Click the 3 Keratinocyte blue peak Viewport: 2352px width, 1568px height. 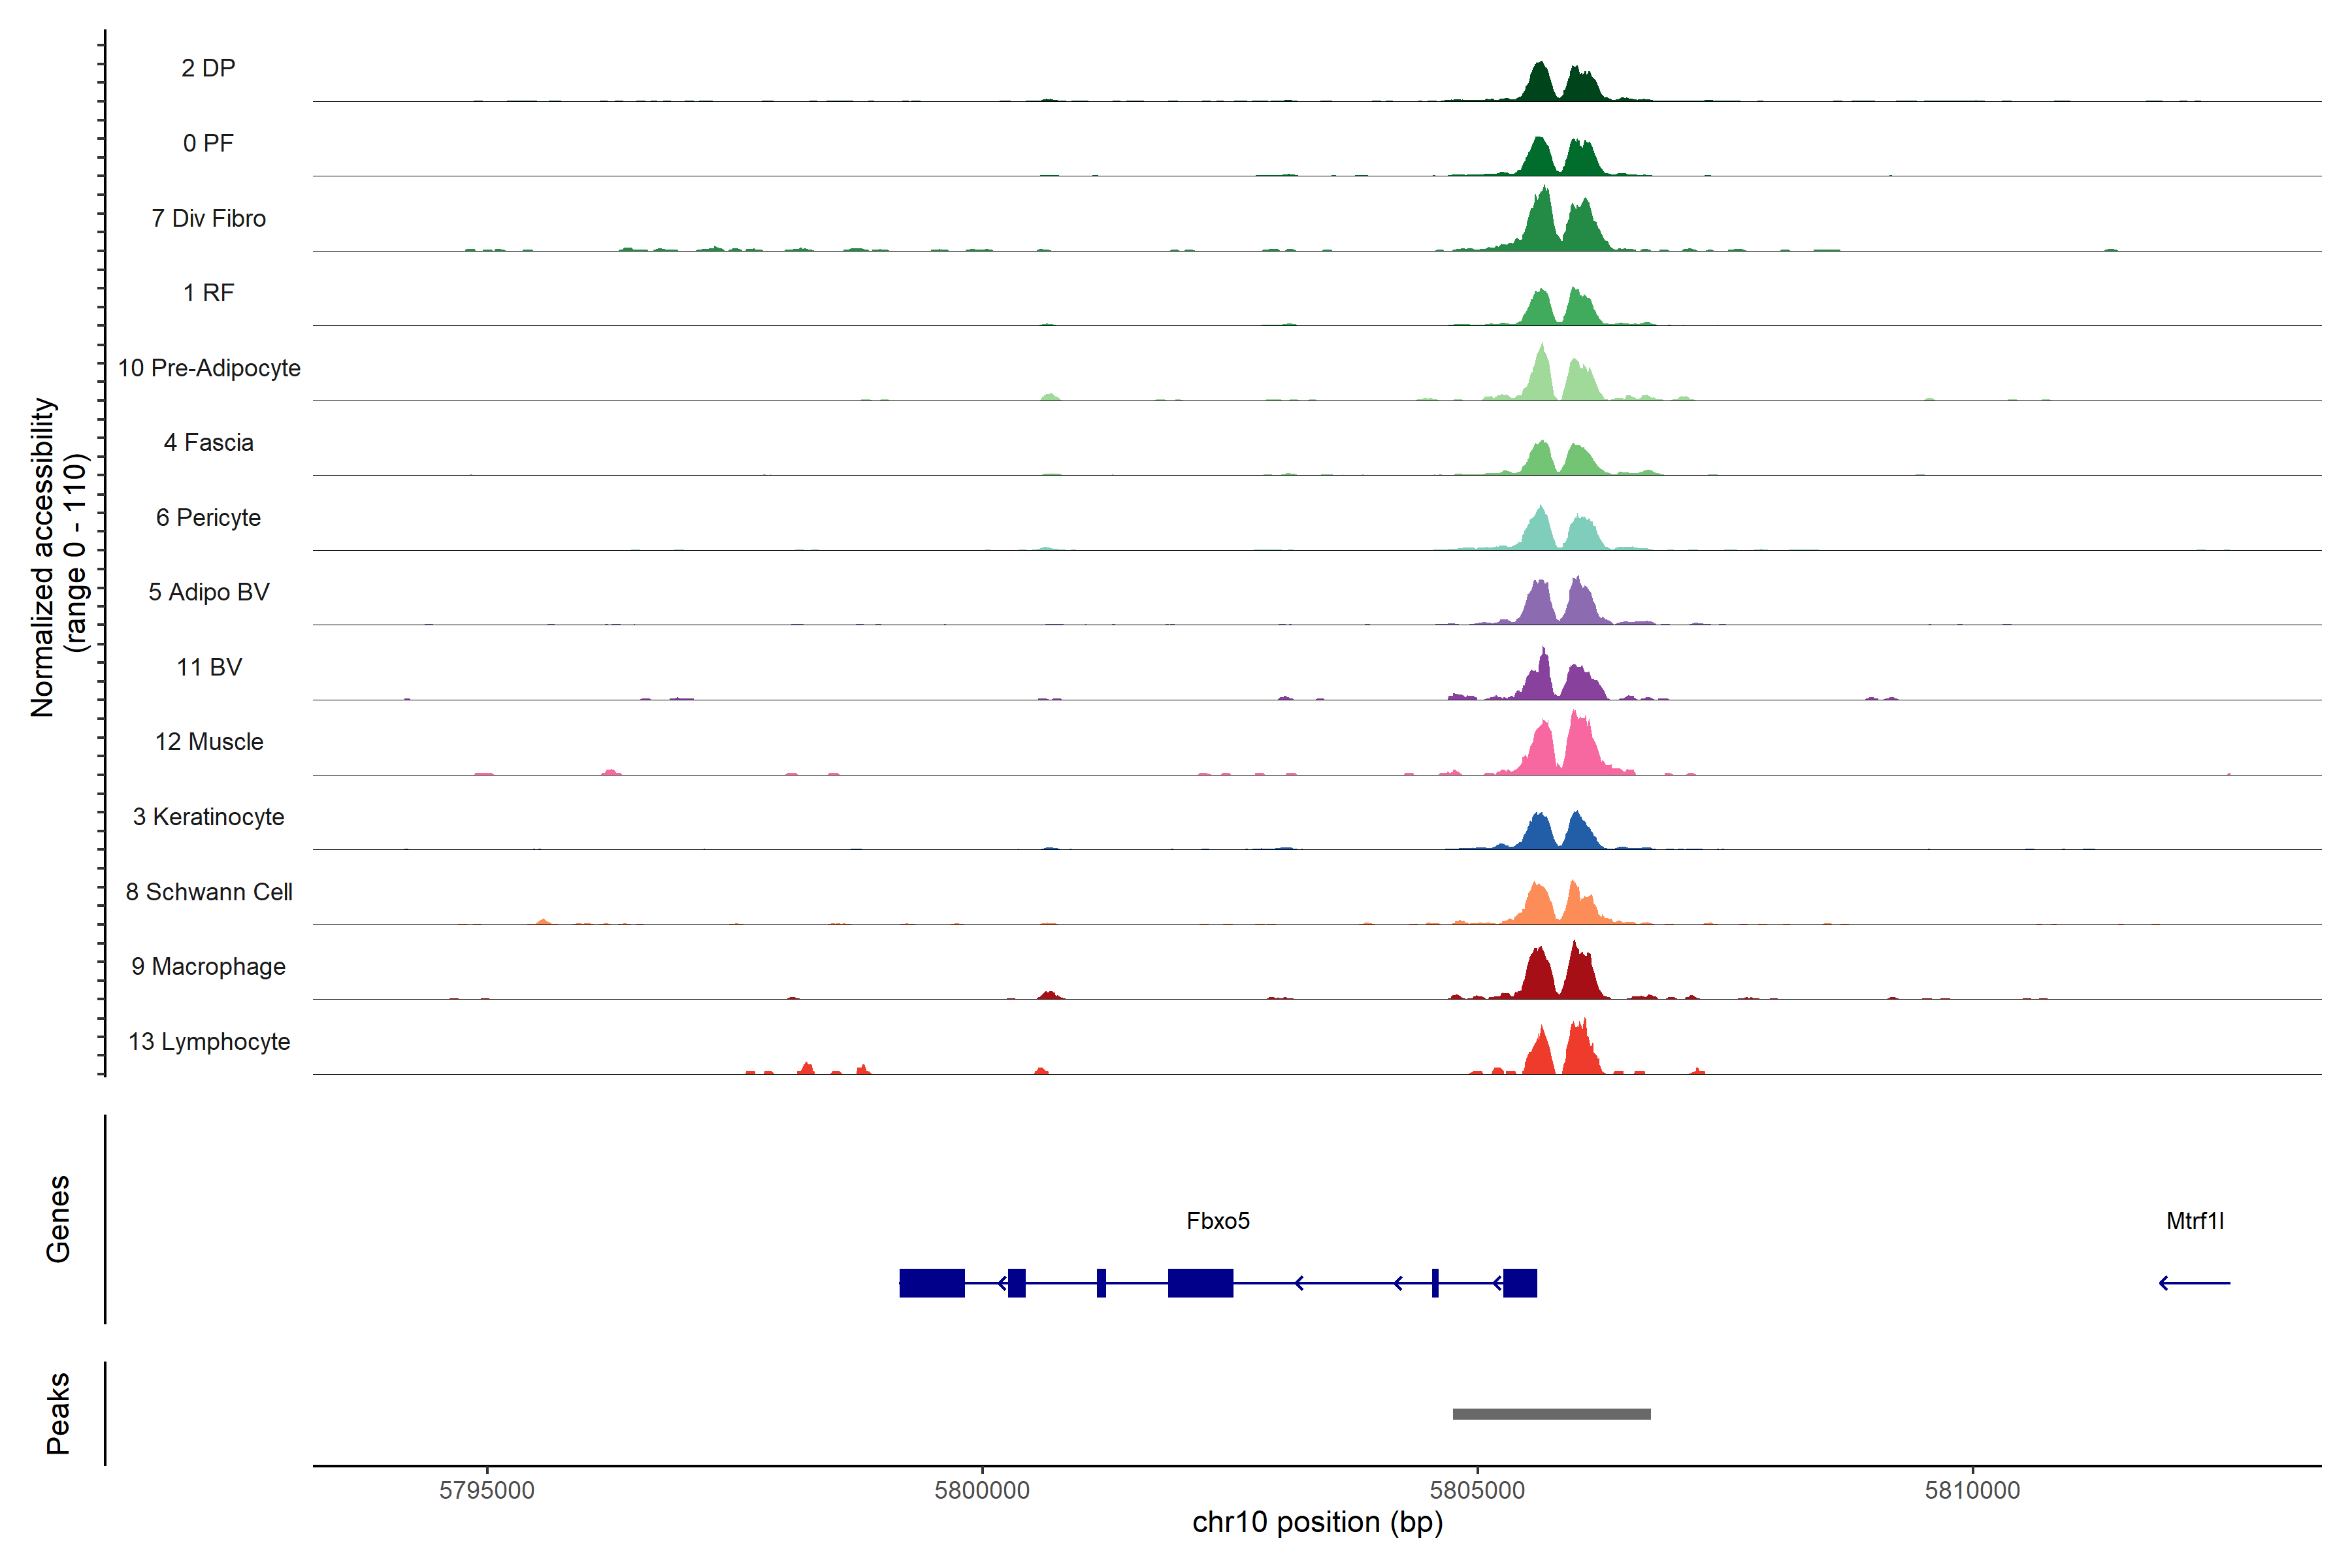(x=1540, y=834)
